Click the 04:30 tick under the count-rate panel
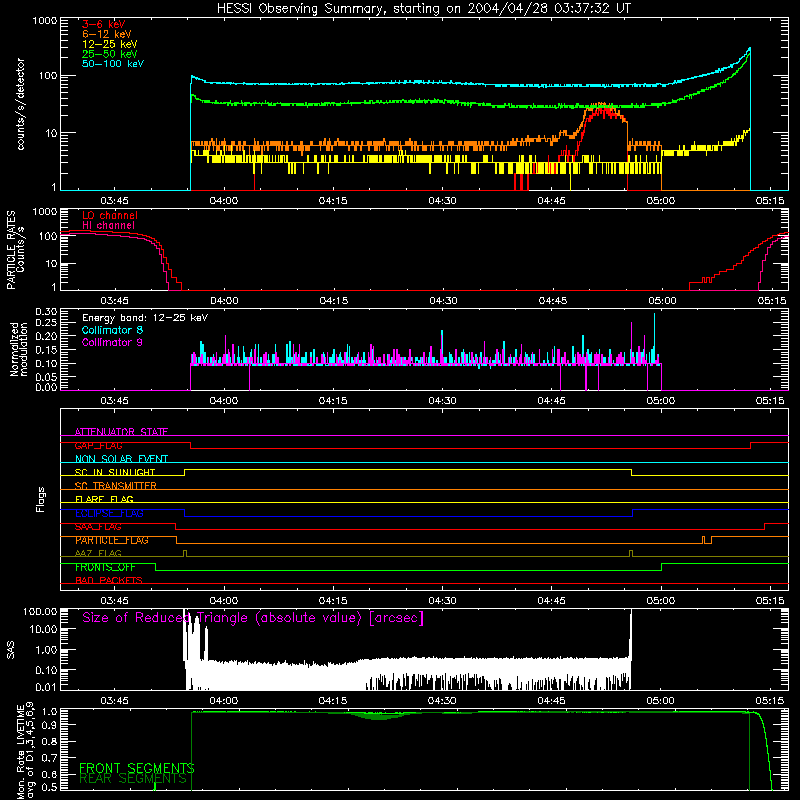 click(x=442, y=201)
